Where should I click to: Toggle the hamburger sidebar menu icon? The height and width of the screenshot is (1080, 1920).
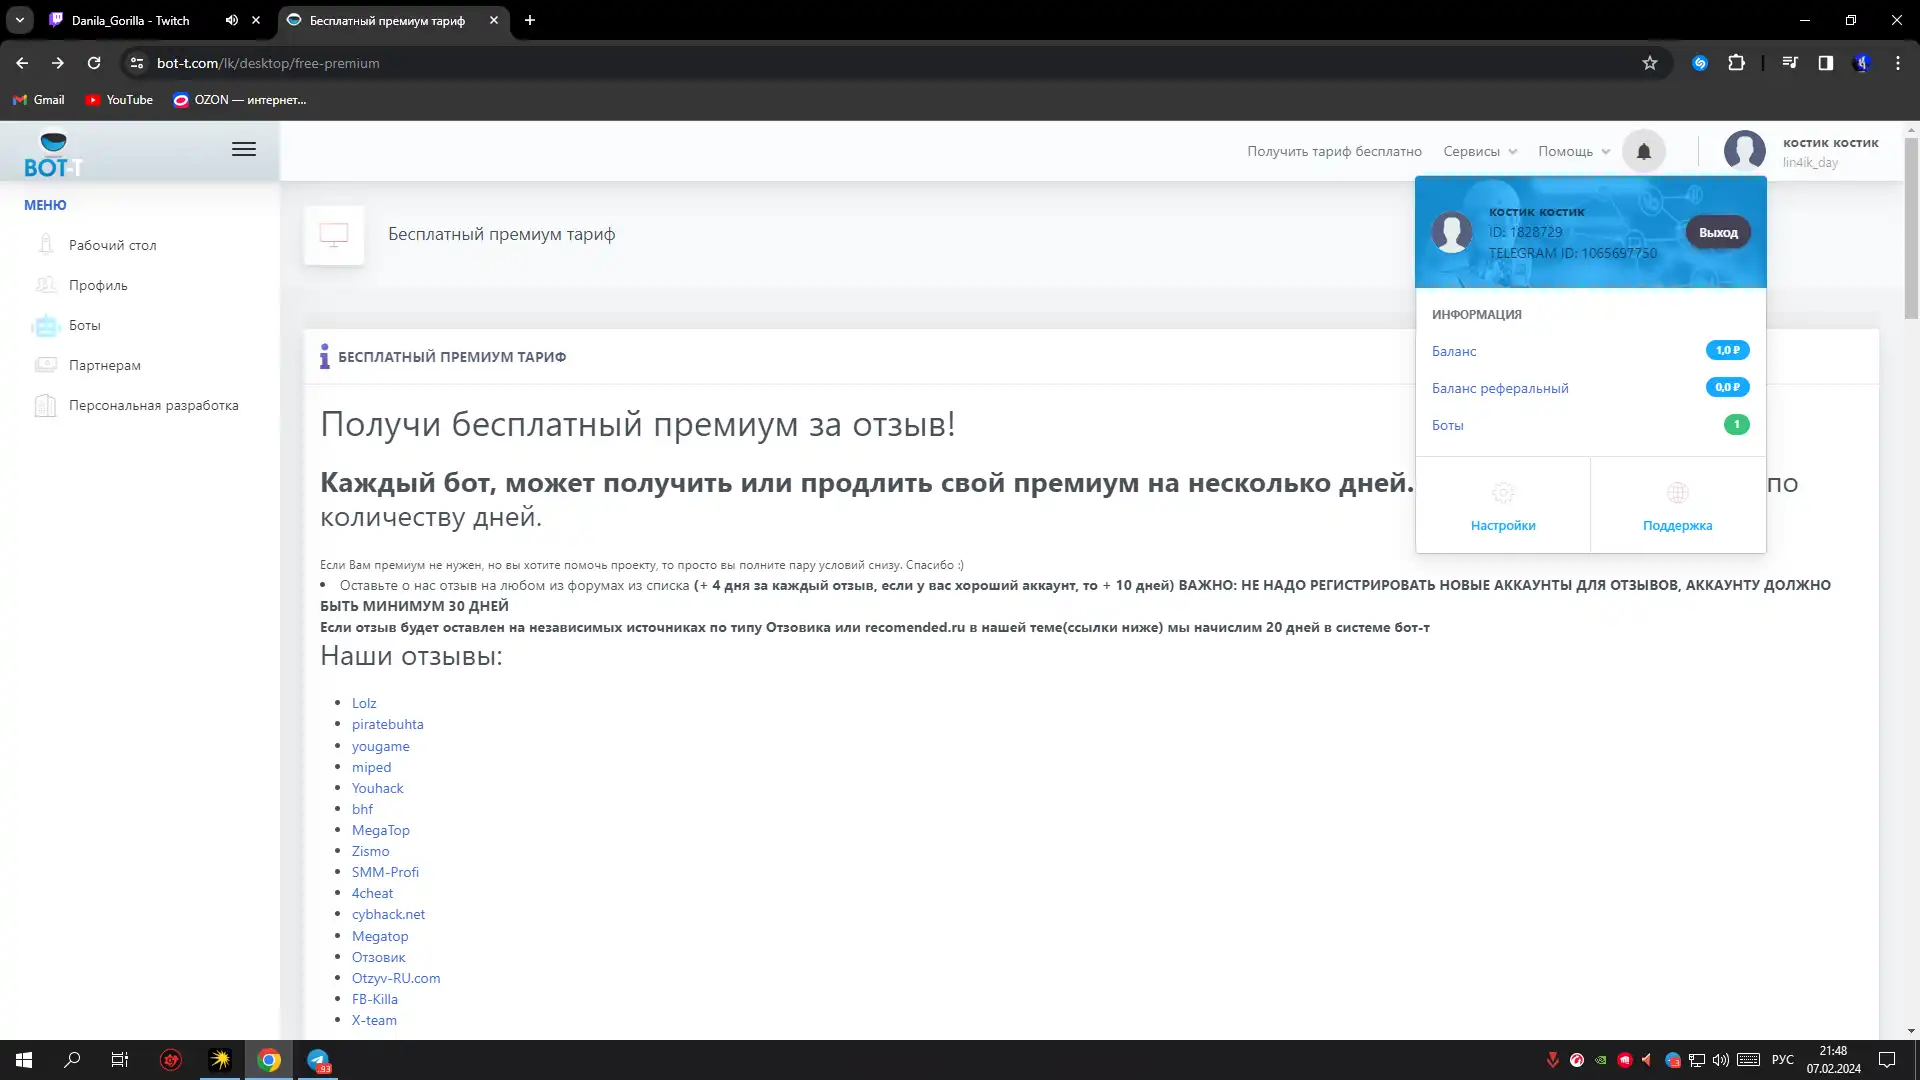[244, 149]
